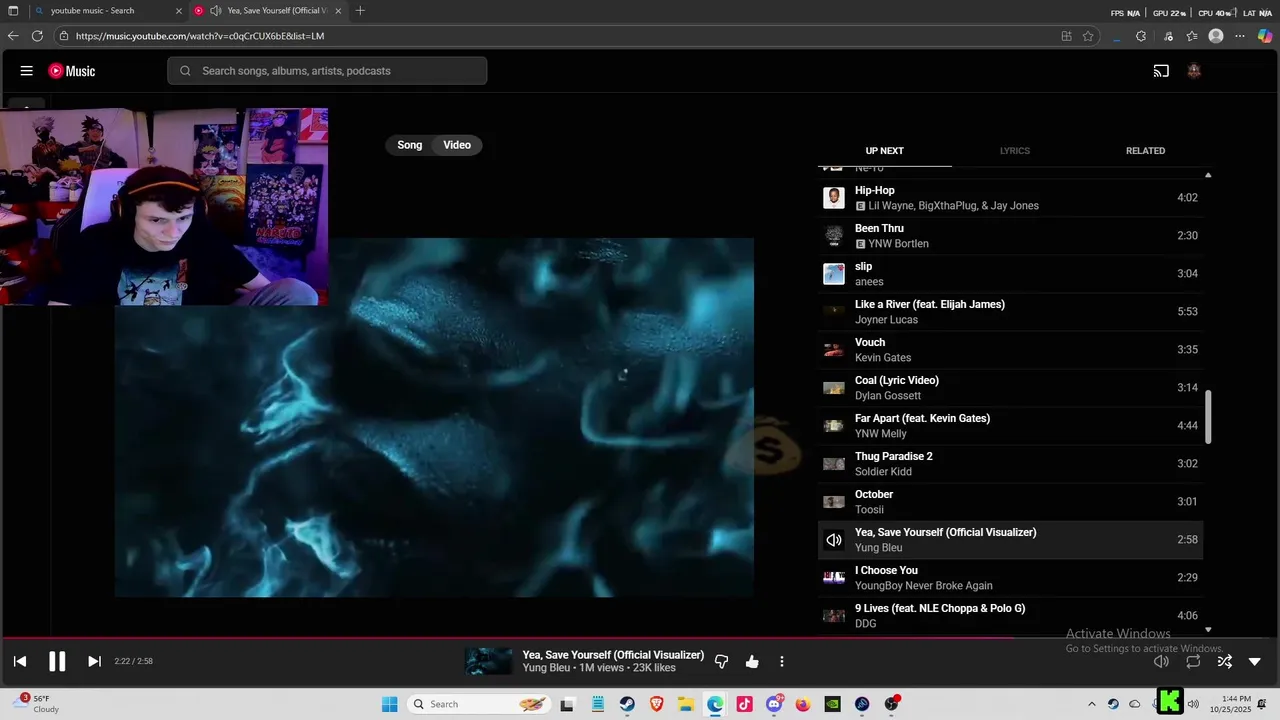Open the Copilot icon in browser toolbar
Viewport: 1280px width, 720px height.
click(x=1265, y=36)
